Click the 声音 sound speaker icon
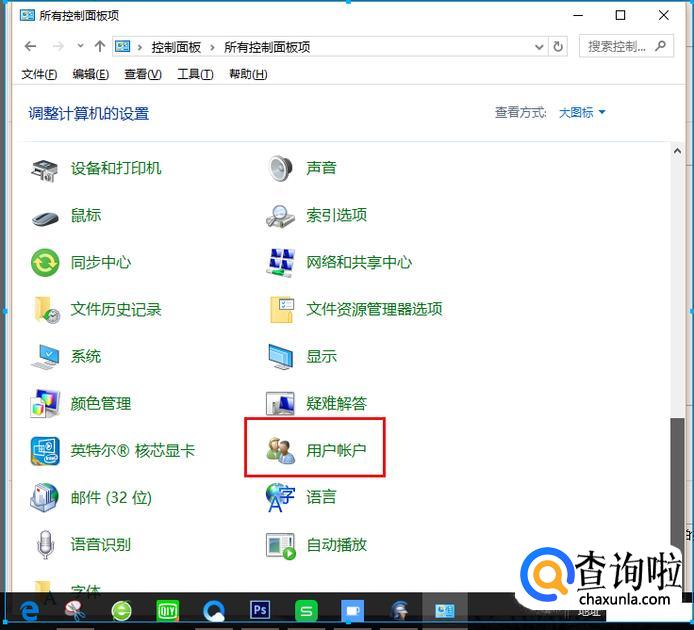 click(281, 168)
